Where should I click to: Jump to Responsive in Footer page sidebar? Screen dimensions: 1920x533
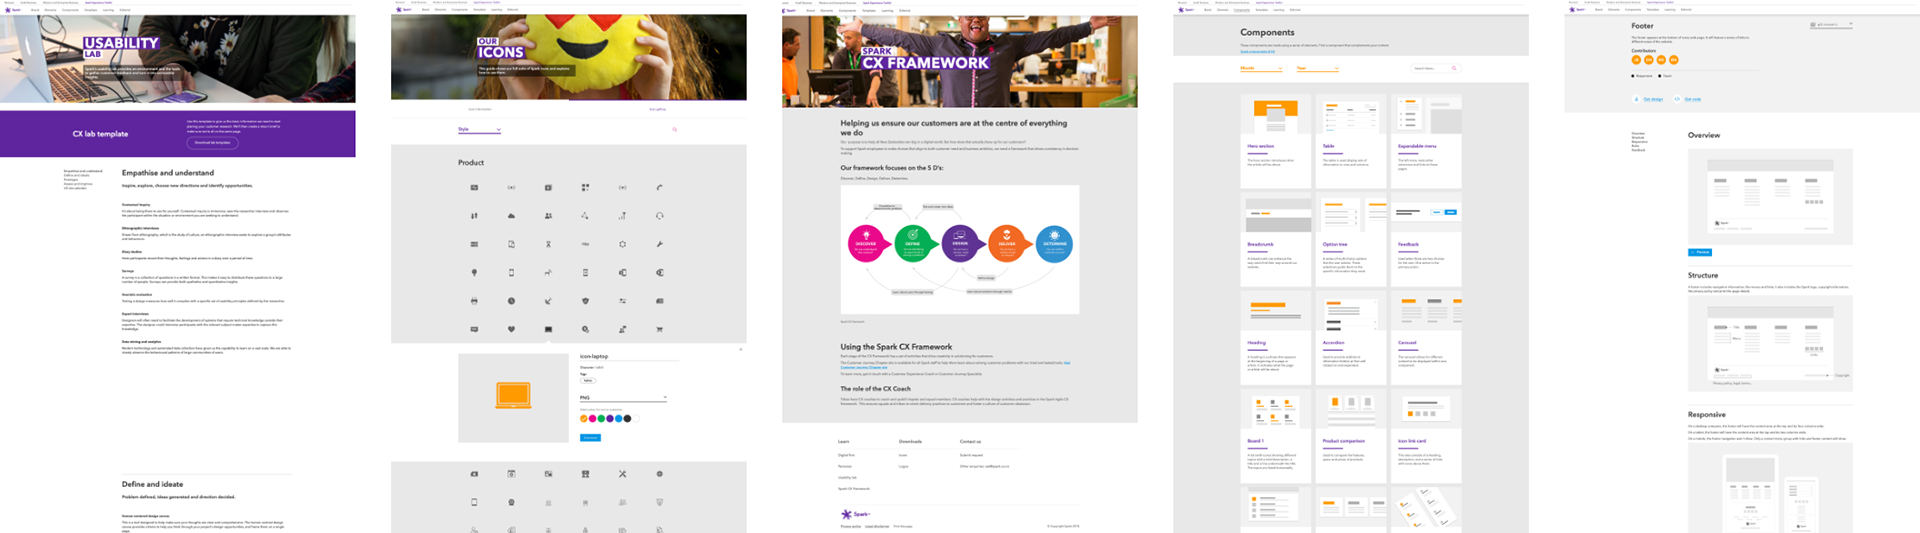[1639, 142]
